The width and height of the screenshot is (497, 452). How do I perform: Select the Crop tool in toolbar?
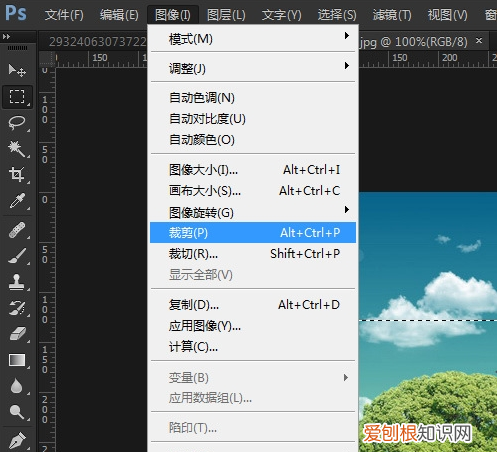(x=17, y=175)
